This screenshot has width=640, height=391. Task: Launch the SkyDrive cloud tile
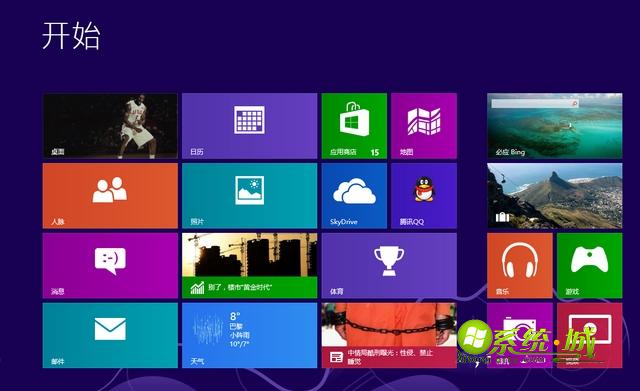[354, 196]
